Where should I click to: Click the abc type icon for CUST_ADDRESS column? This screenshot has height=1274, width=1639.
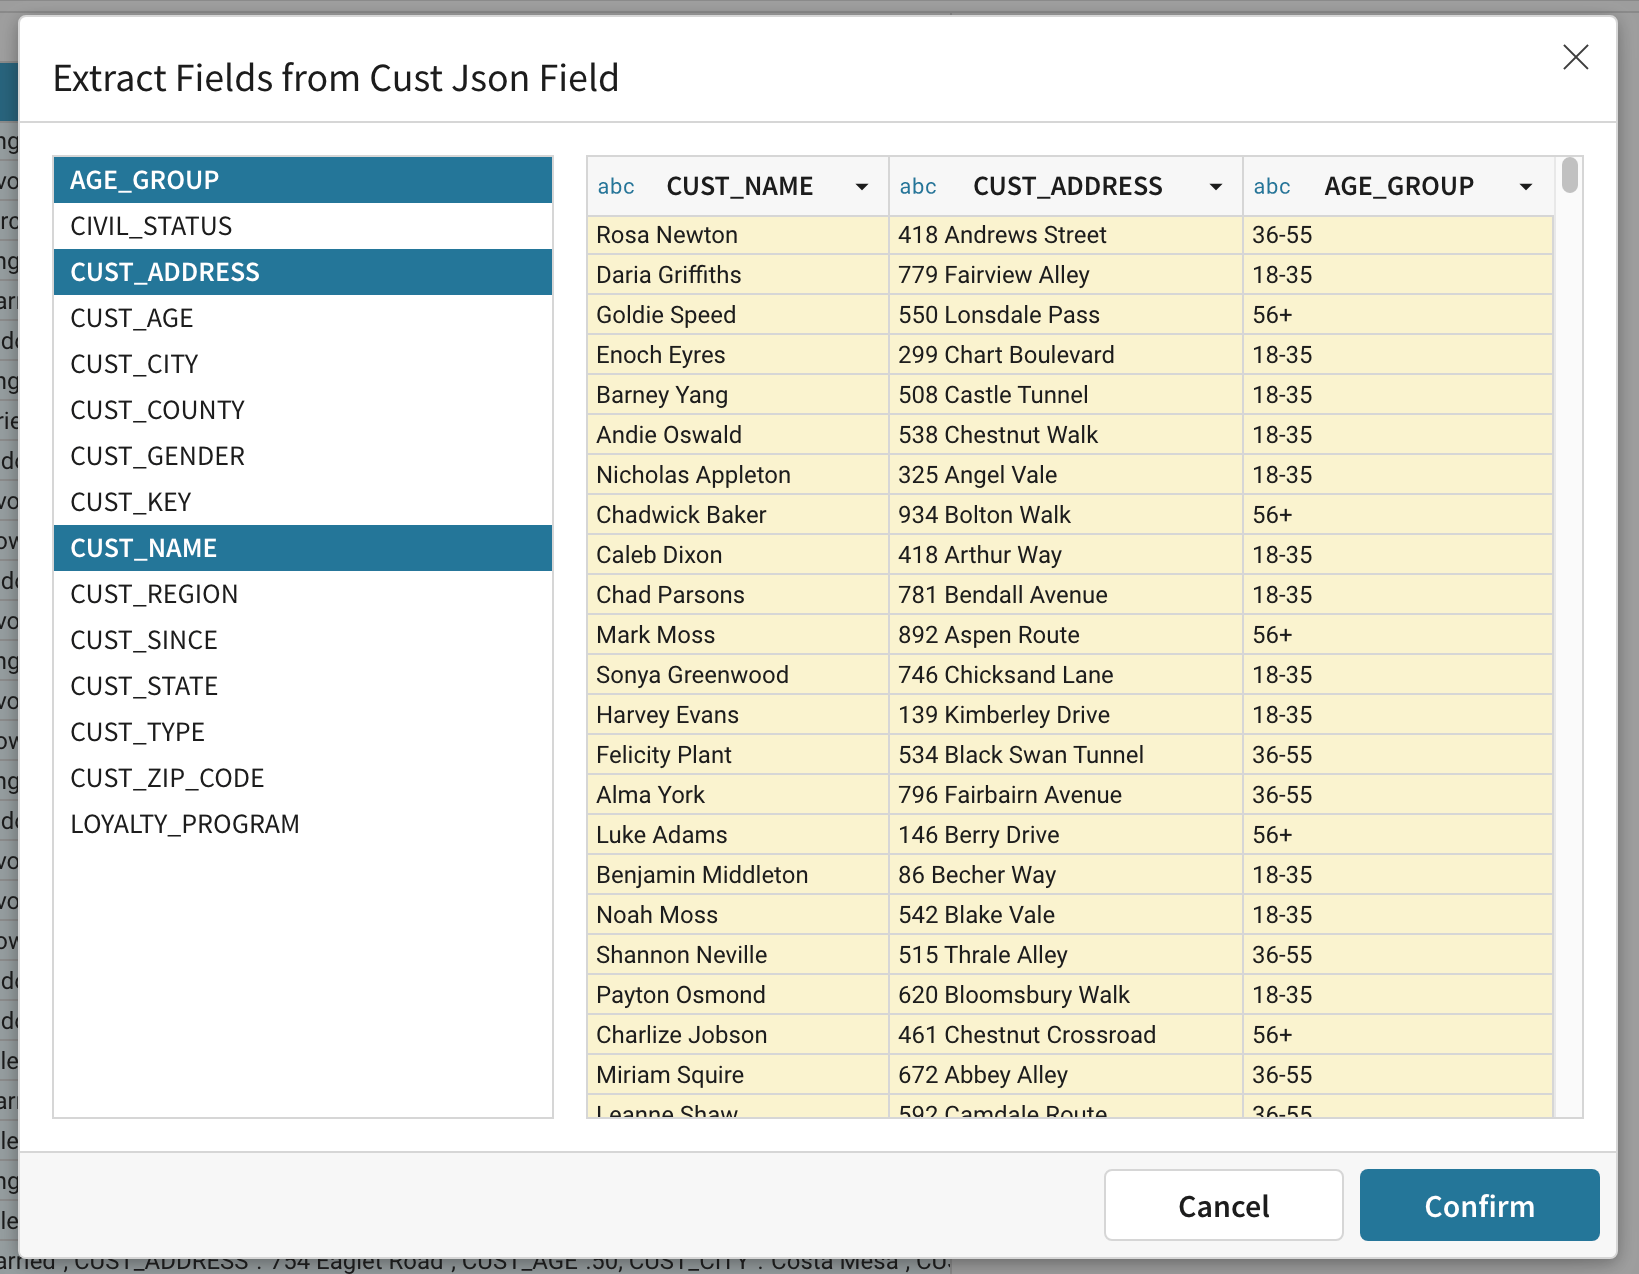click(x=918, y=187)
